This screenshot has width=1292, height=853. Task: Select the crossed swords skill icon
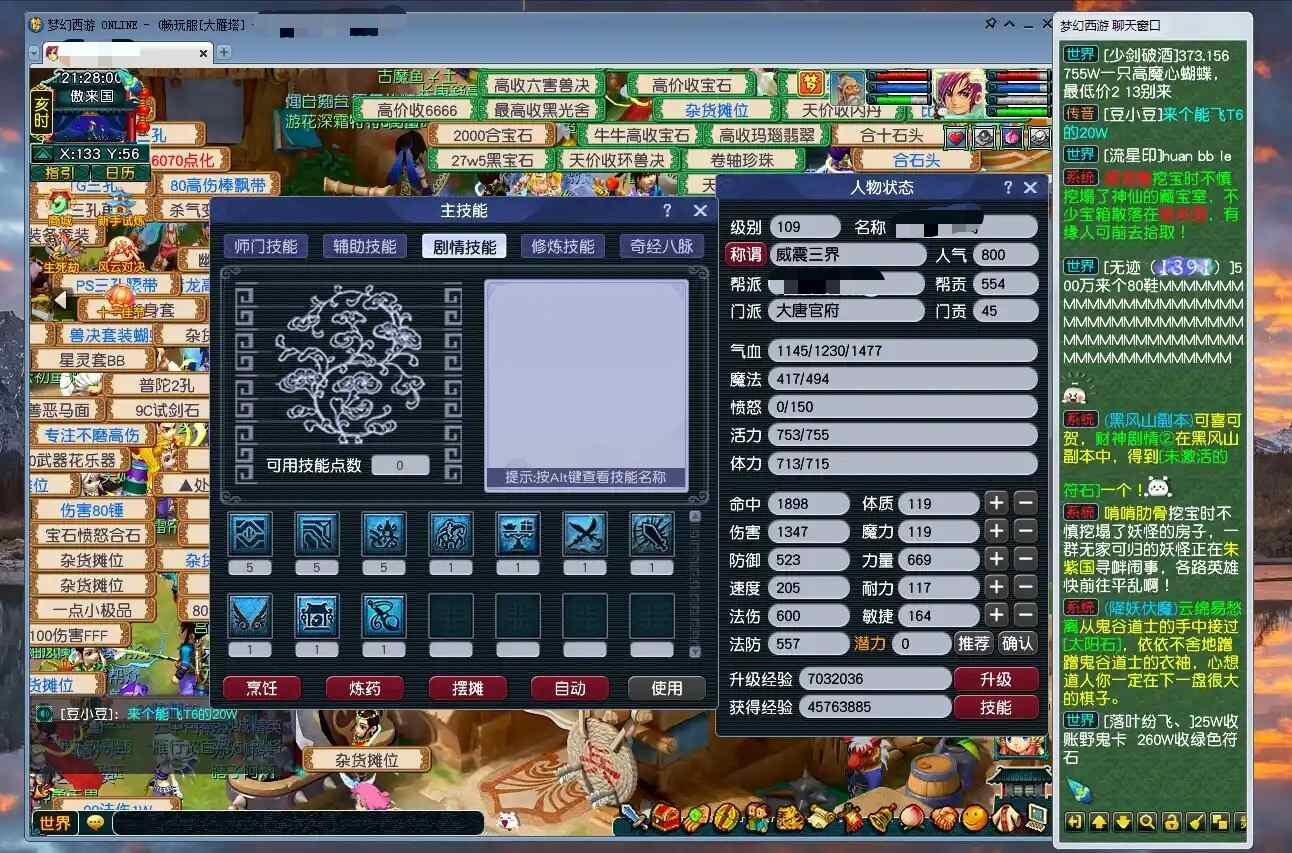pyautogui.click(x=584, y=534)
